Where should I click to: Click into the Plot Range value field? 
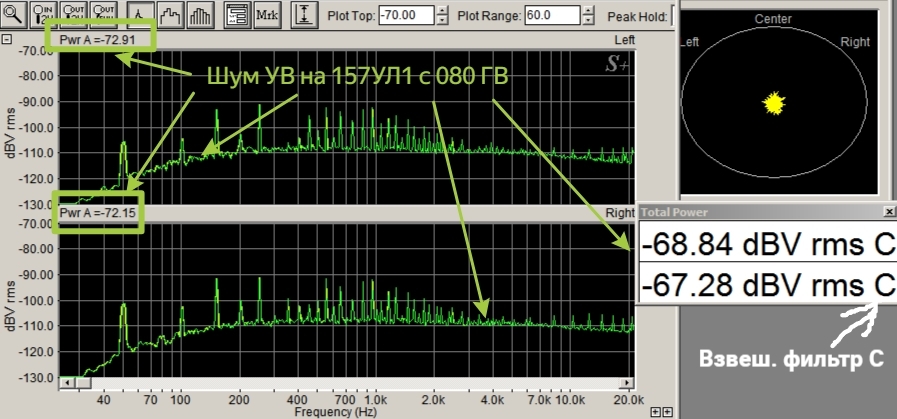click(553, 15)
